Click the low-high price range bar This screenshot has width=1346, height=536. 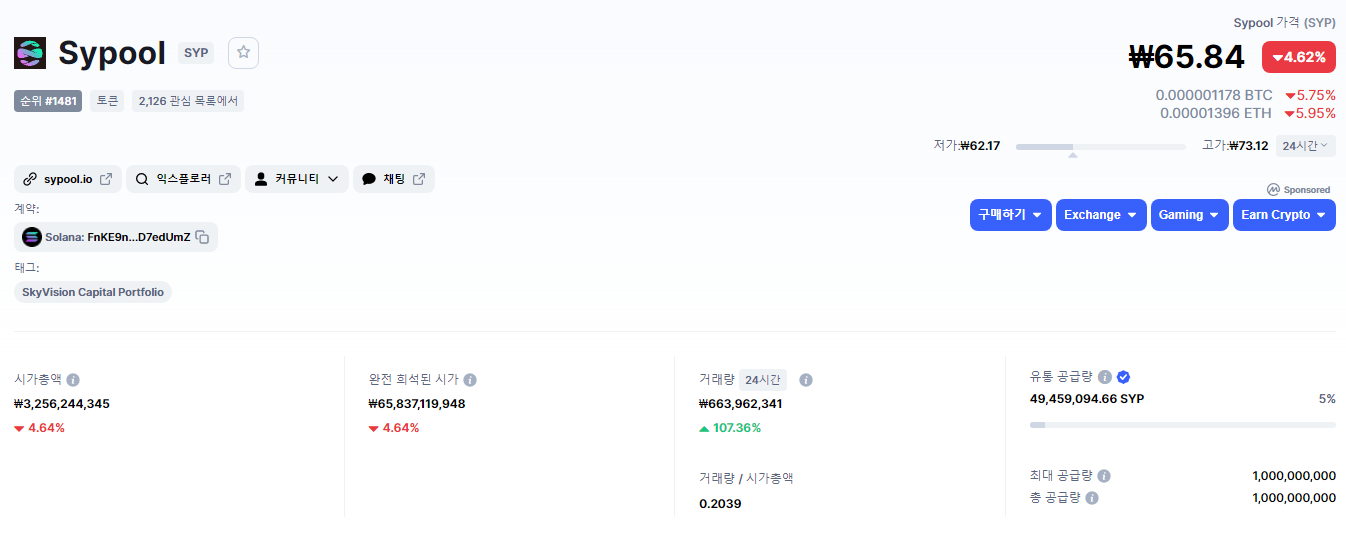click(1101, 147)
